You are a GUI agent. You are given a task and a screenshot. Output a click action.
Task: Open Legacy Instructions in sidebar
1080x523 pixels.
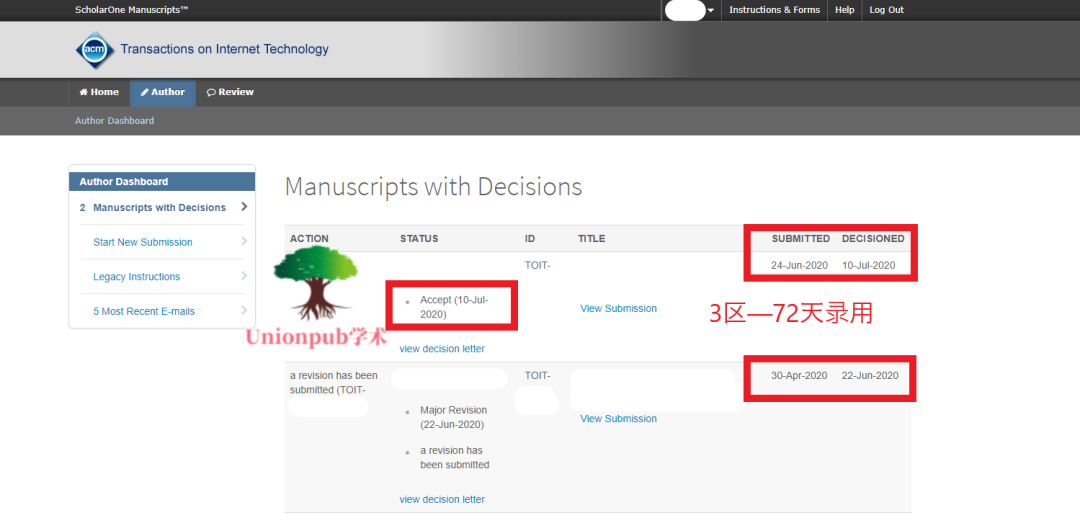coord(136,277)
